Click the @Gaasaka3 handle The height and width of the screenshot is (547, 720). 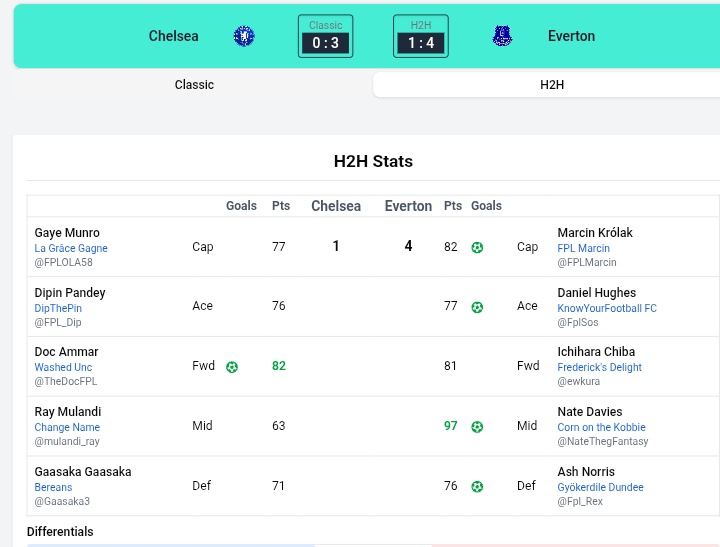[62, 501]
